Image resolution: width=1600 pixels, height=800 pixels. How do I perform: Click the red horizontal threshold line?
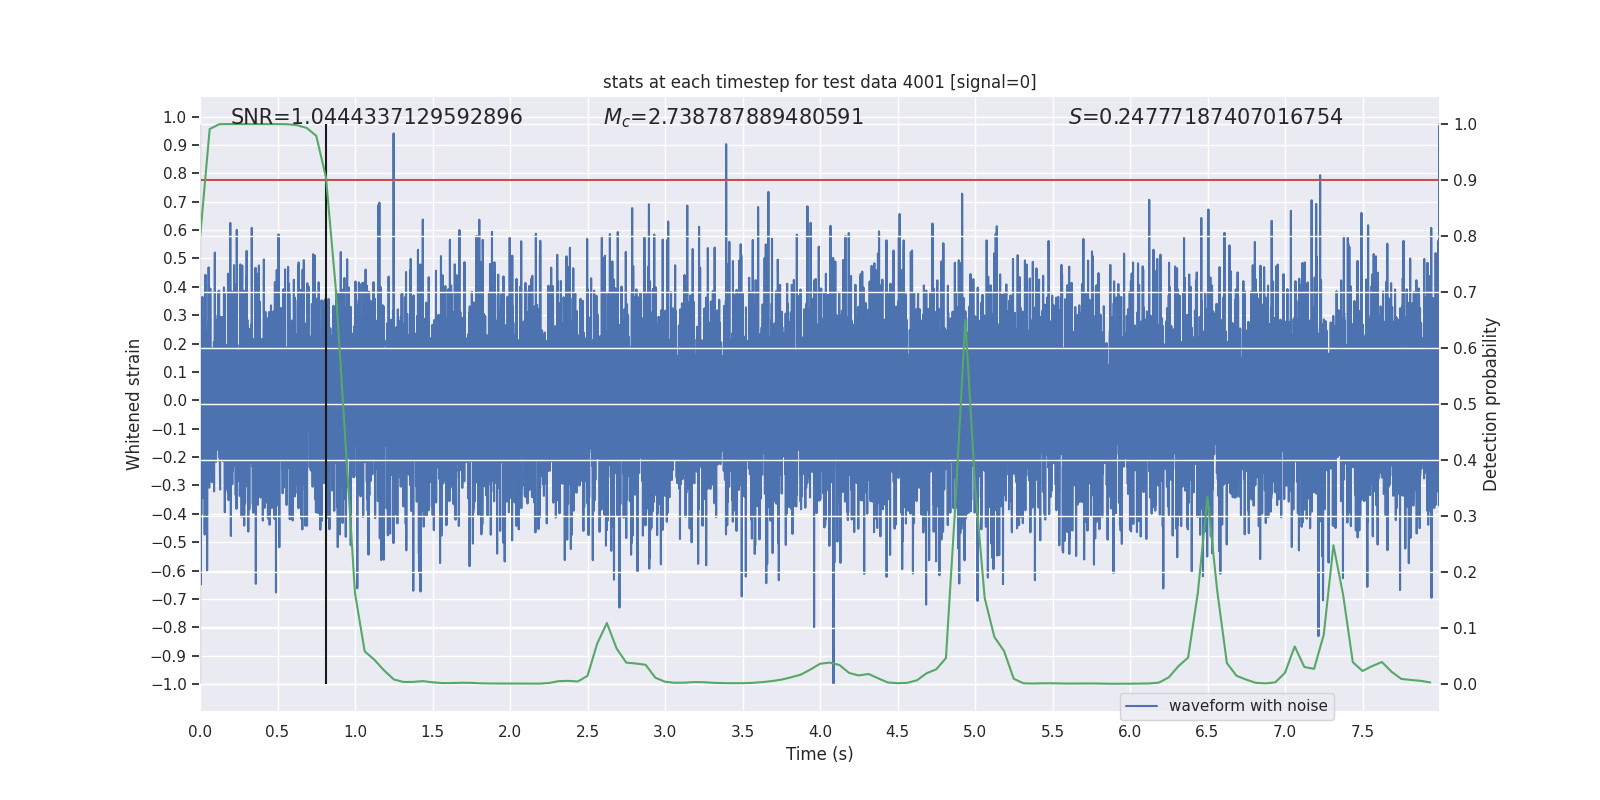(820, 180)
